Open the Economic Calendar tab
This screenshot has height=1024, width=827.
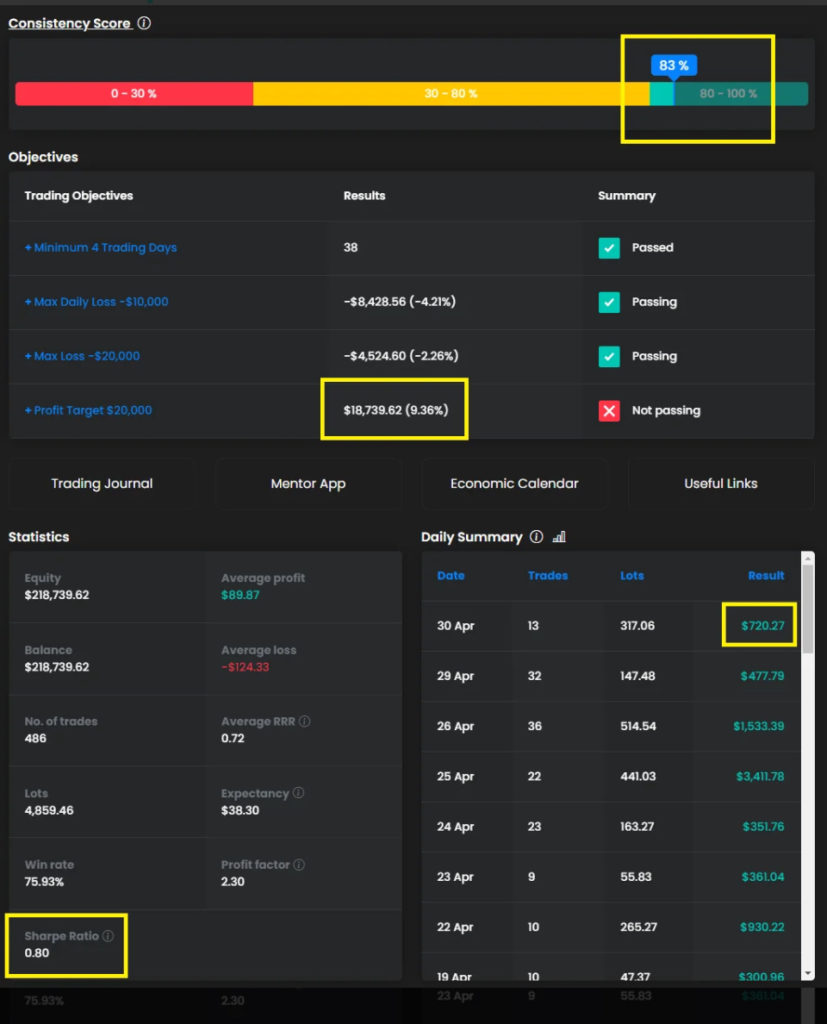(x=514, y=484)
